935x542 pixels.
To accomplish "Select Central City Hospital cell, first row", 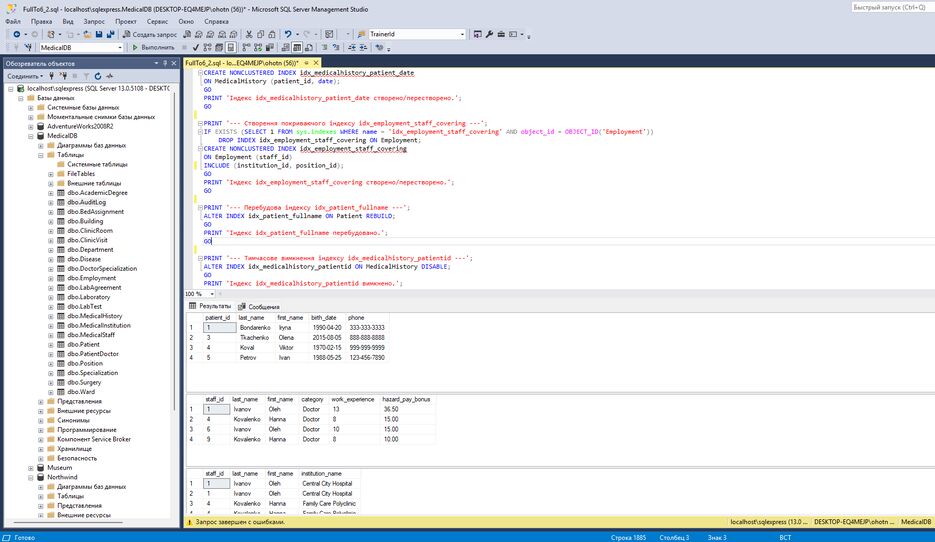I will [x=327, y=484].
